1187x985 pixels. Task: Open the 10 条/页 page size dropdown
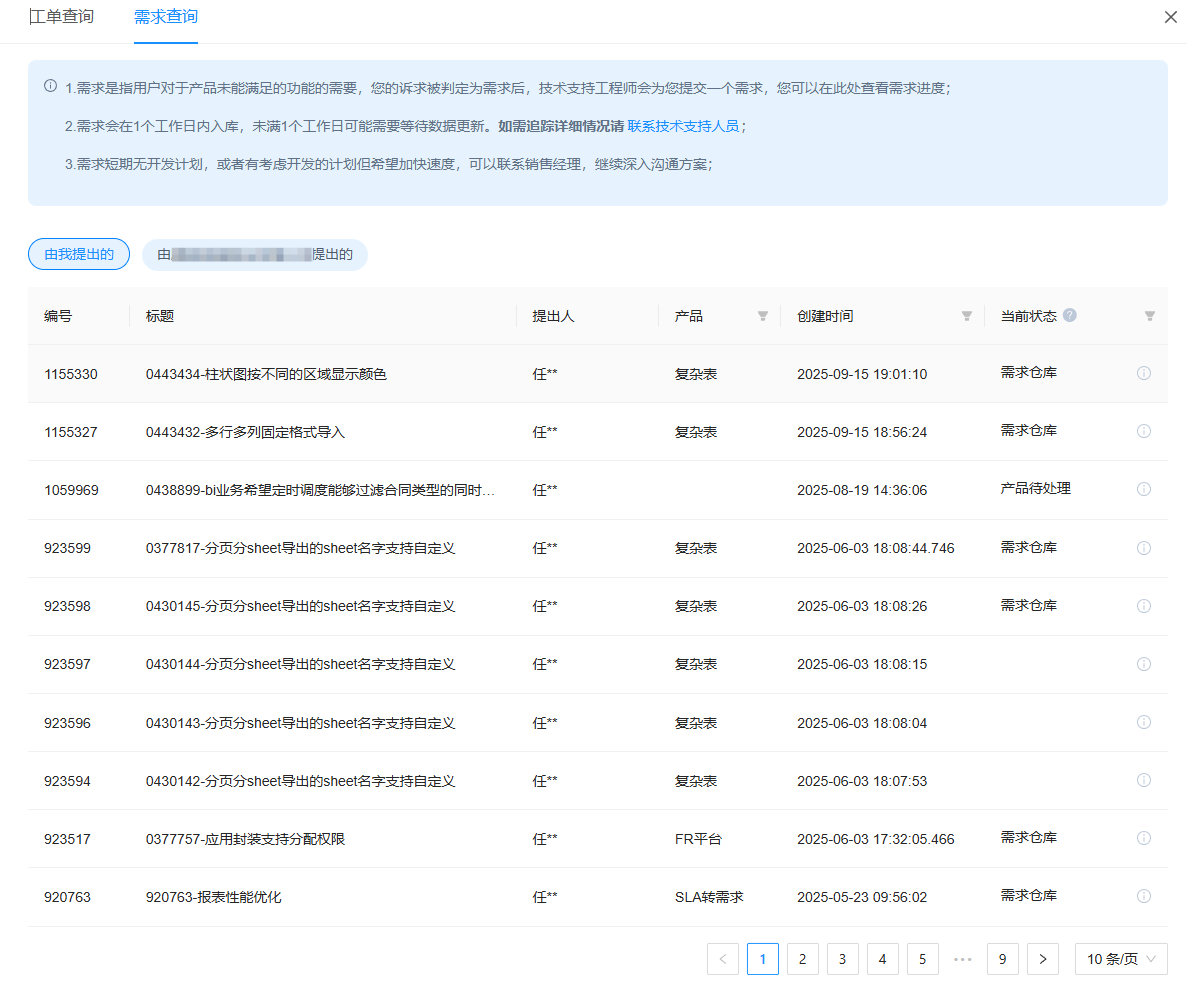tap(1121, 959)
